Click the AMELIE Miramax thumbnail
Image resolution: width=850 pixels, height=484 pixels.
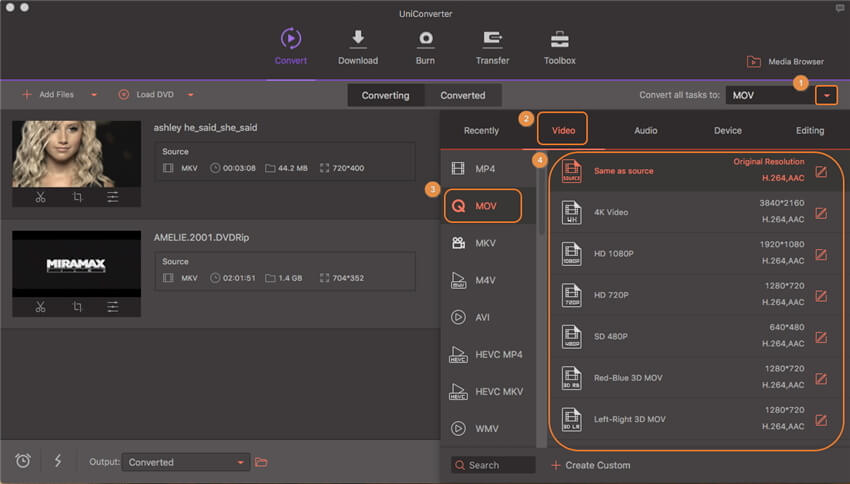[x=76, y=264]
